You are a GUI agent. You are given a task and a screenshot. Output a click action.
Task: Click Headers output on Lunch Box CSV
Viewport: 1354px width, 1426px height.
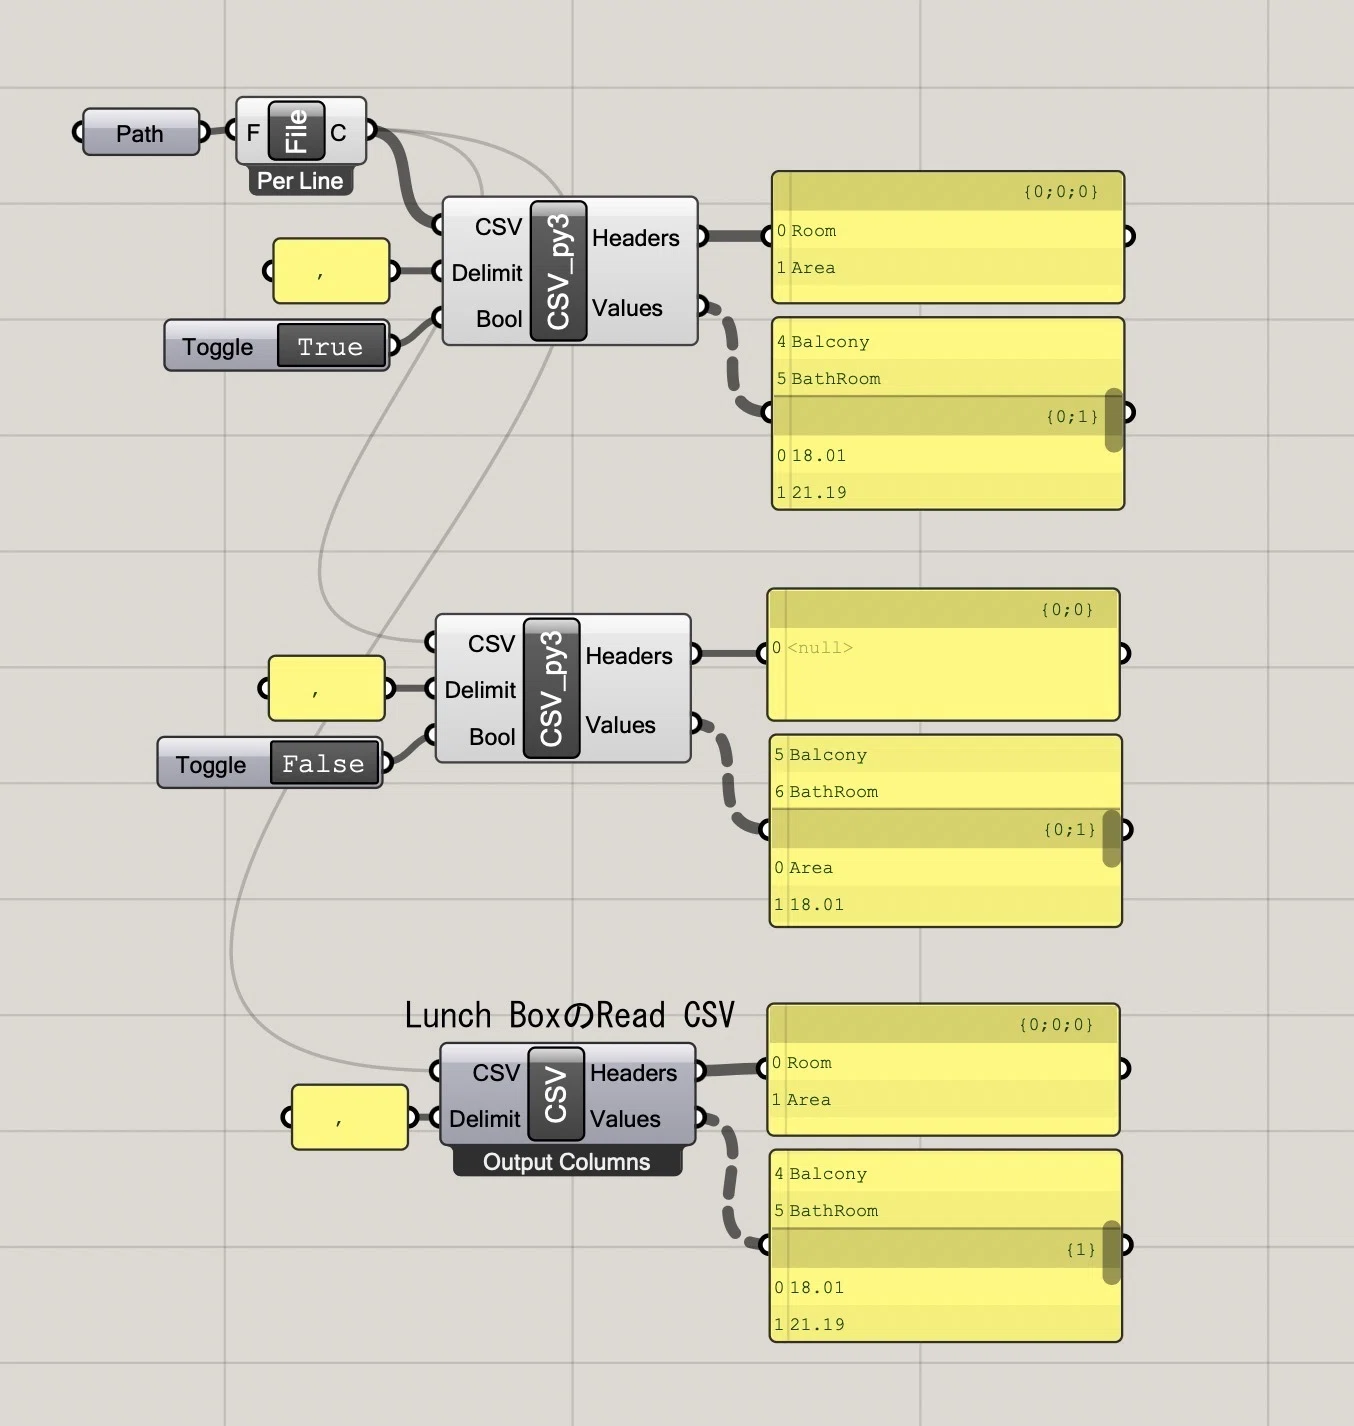[x=634, y=1073]
